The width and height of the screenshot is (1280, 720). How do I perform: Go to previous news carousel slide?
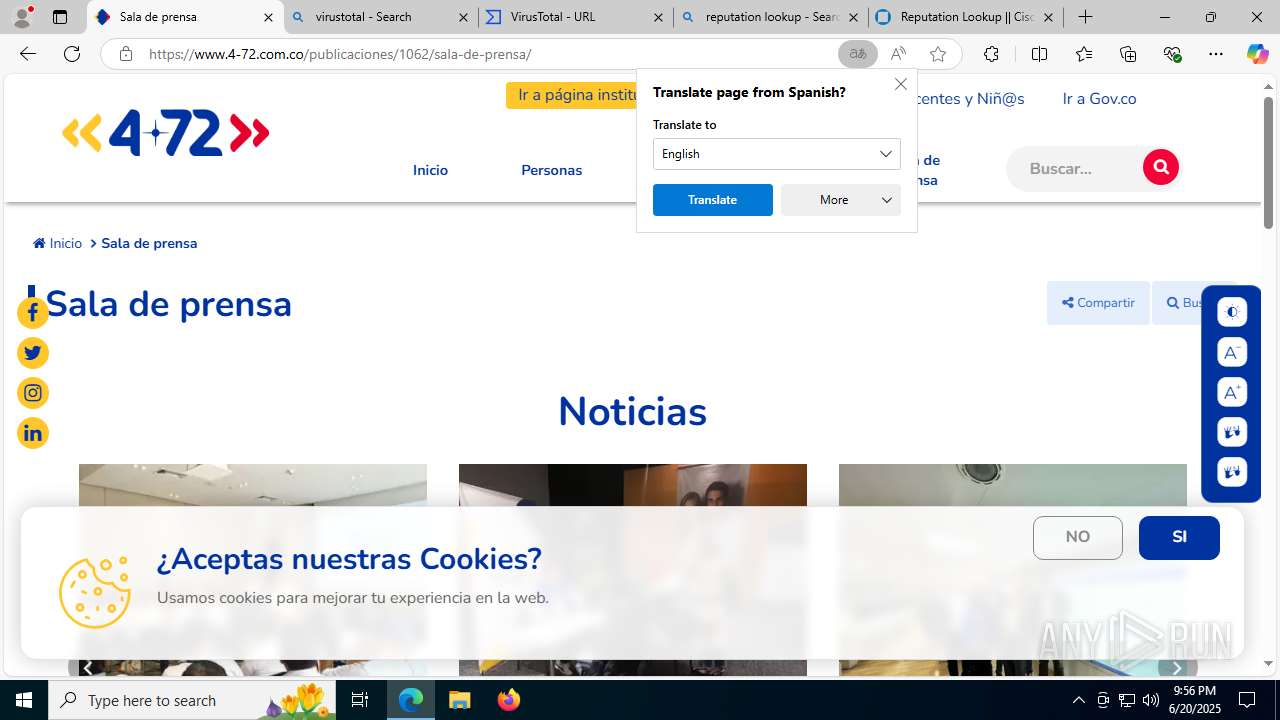tap(87, 667)
